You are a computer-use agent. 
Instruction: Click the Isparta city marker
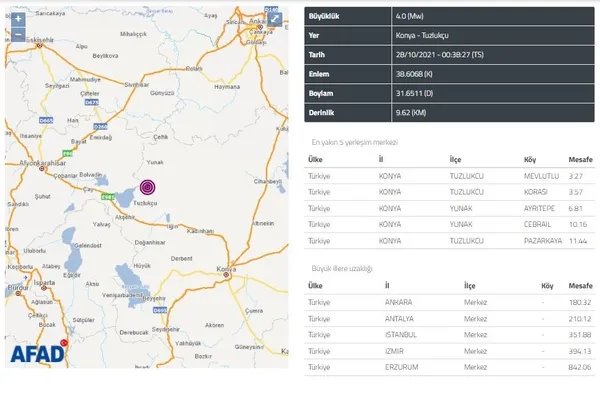click(44, 288)
